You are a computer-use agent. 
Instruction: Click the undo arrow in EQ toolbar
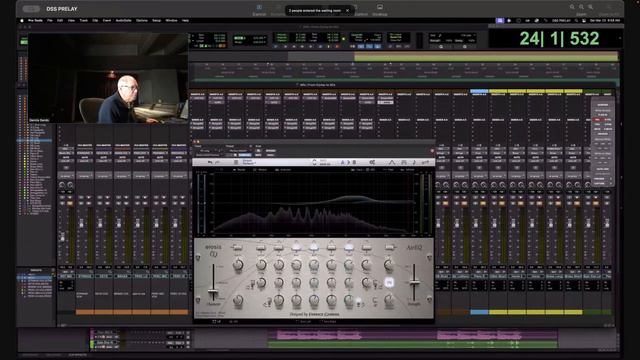pos(210,162)
